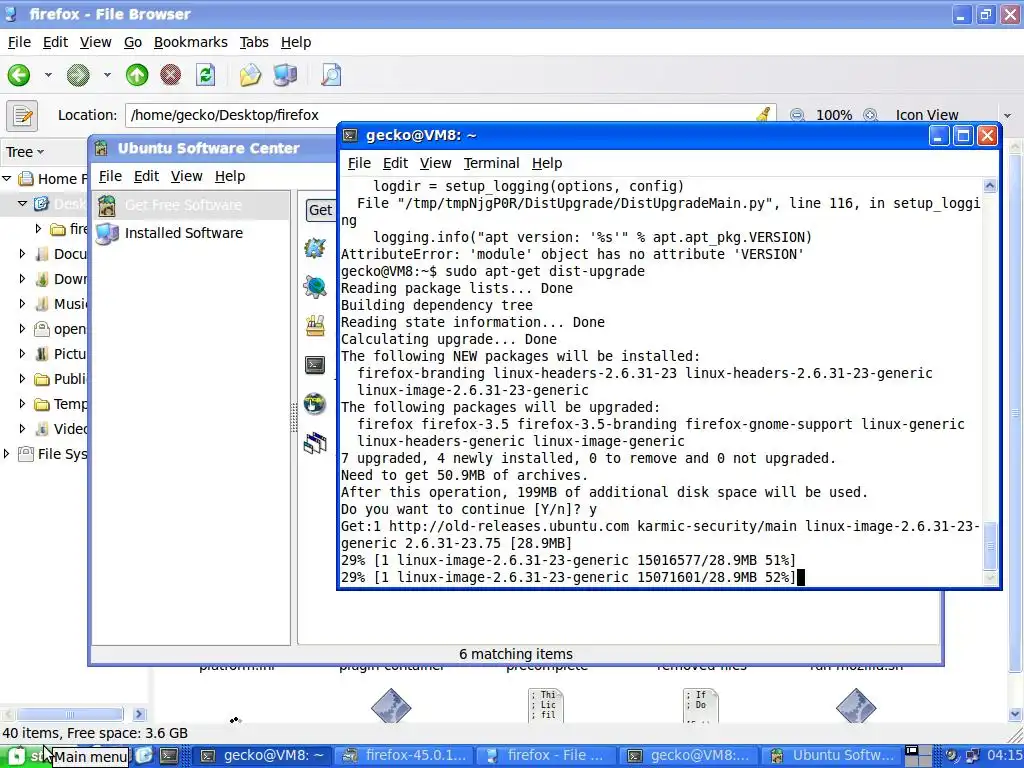Toggle the text-based location bar button

coord(22,116)
